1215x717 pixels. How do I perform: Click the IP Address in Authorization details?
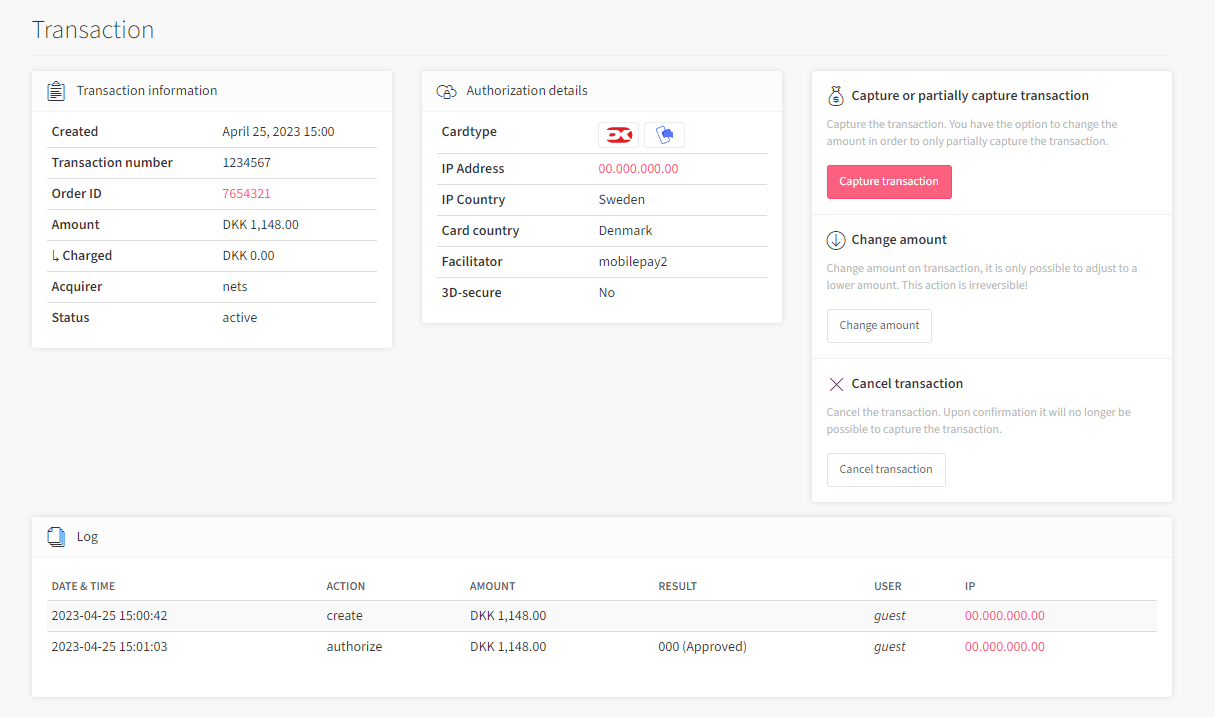coord(638,168)
